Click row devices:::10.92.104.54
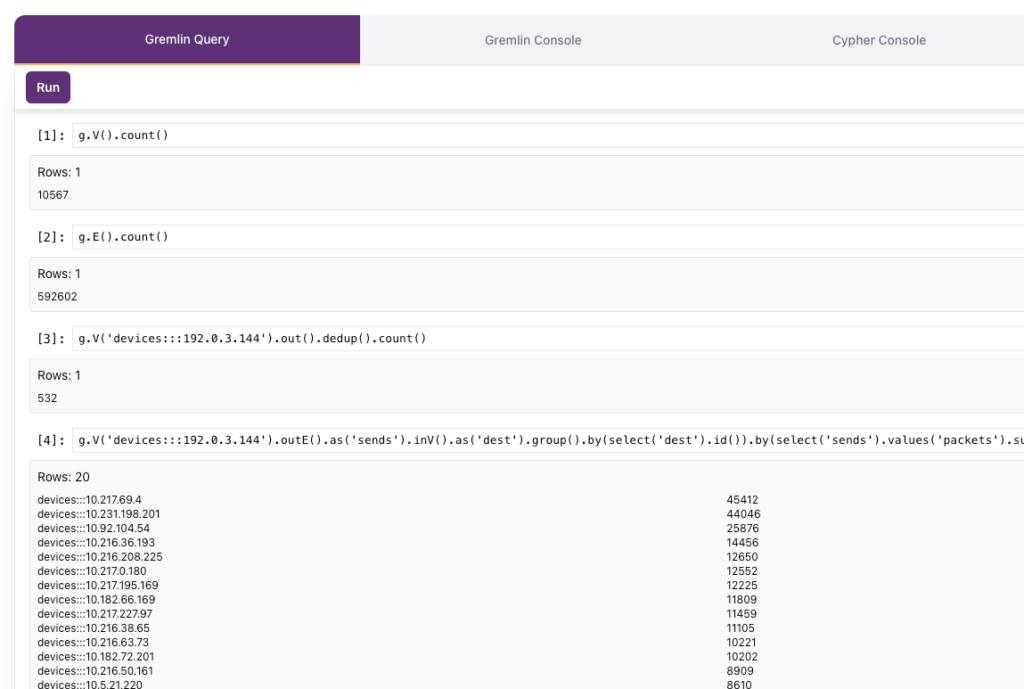1024x689 pixels. [x=93, y=528]
